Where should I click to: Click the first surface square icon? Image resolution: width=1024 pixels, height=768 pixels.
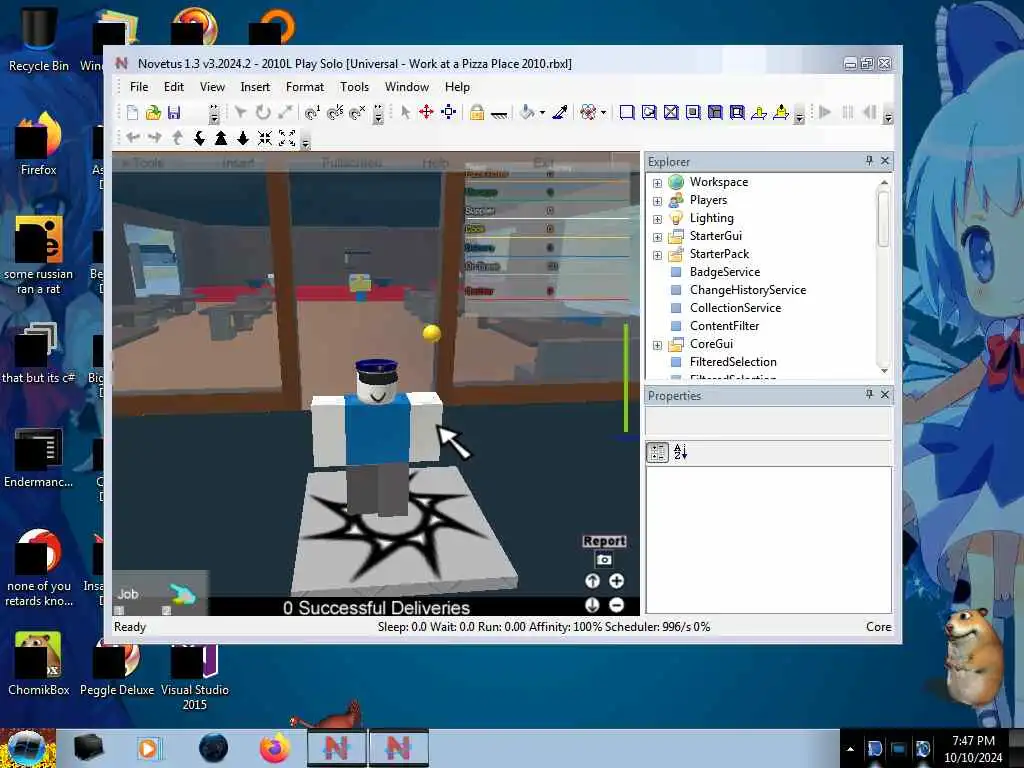click(x=627, y=112)
